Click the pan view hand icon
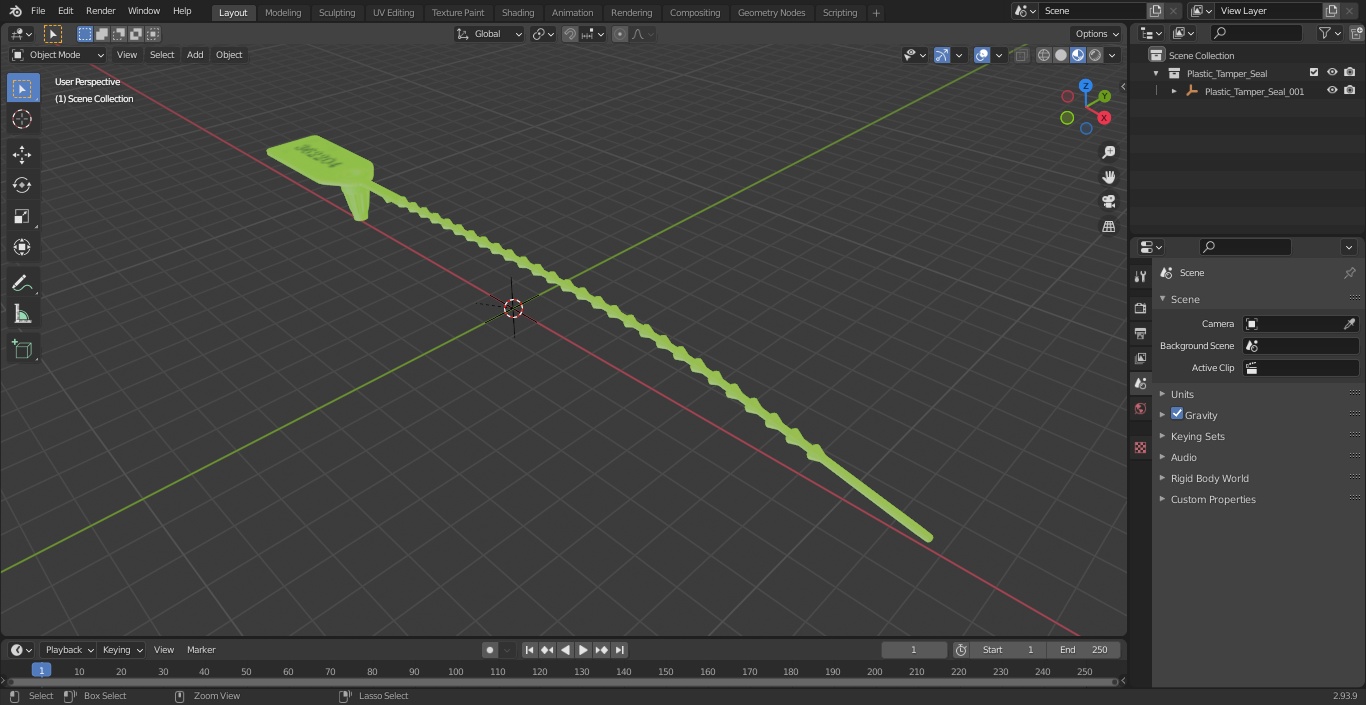 coord(1108,177)
